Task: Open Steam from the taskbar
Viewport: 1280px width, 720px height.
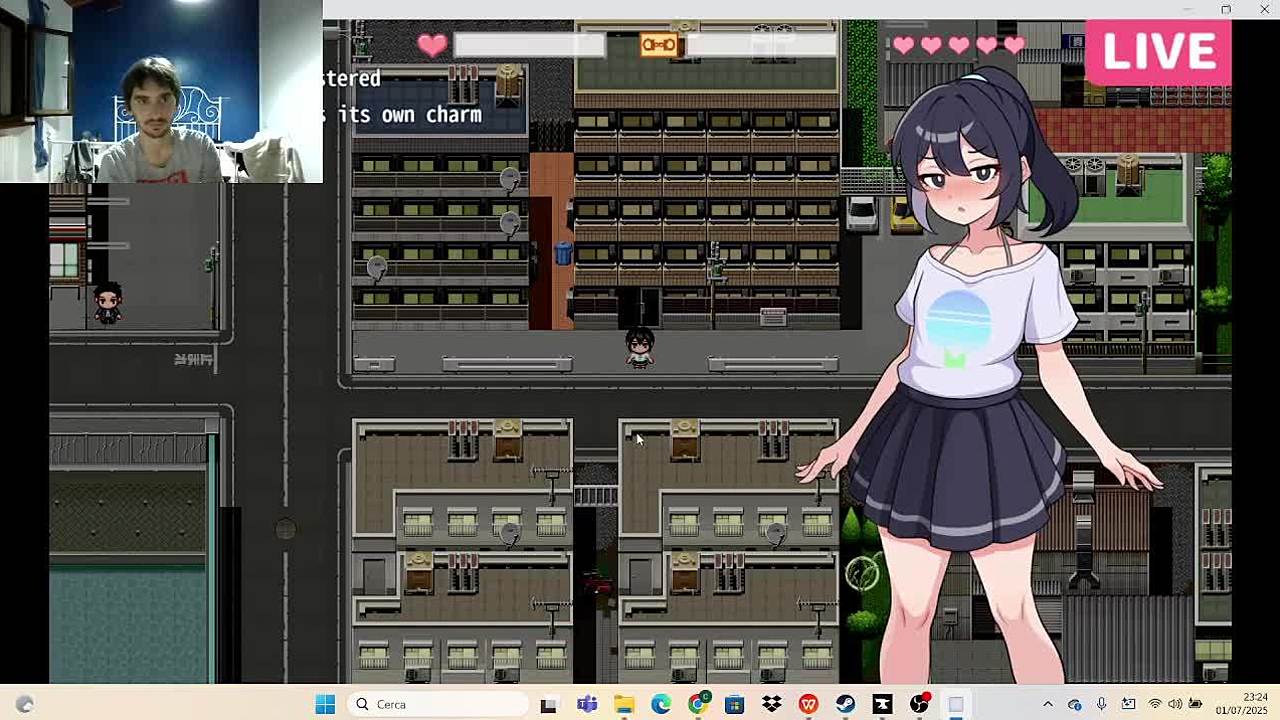Action: [x=845, y=705]
